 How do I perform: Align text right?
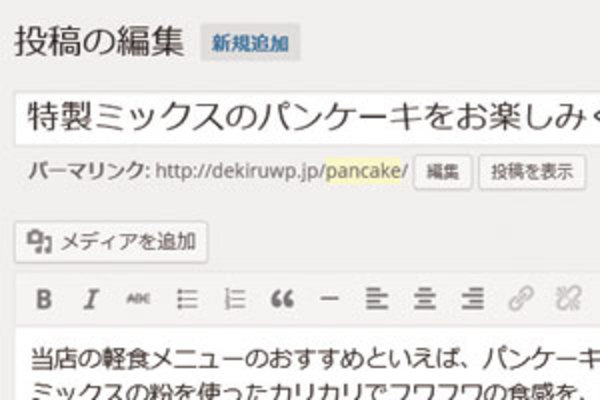[x=473, y=299]
